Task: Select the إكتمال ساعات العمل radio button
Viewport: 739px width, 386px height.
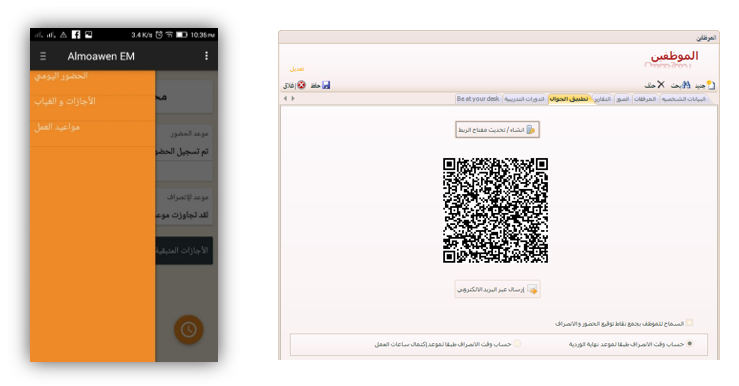Action: coord(517,344)
